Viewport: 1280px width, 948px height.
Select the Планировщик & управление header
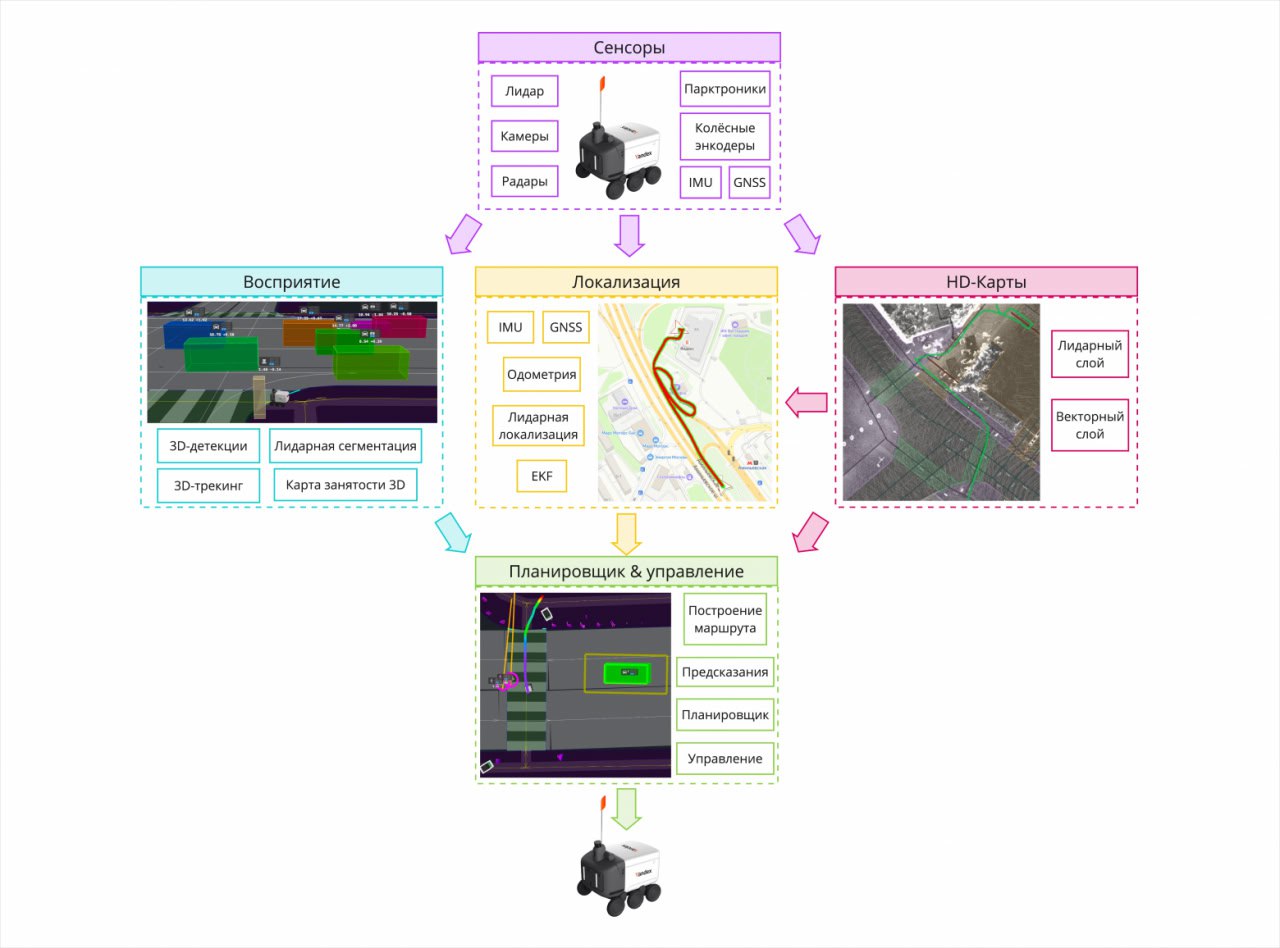[626, 571]
